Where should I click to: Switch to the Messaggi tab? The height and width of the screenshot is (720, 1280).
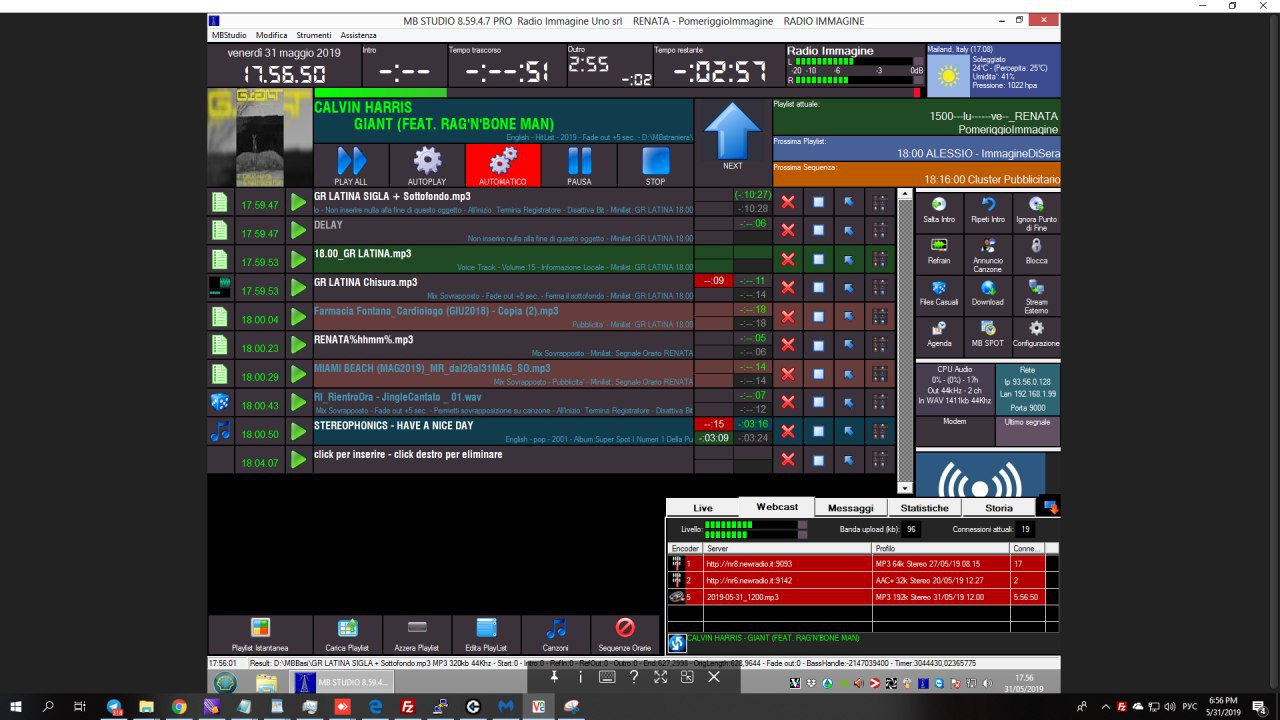[850, 508]
